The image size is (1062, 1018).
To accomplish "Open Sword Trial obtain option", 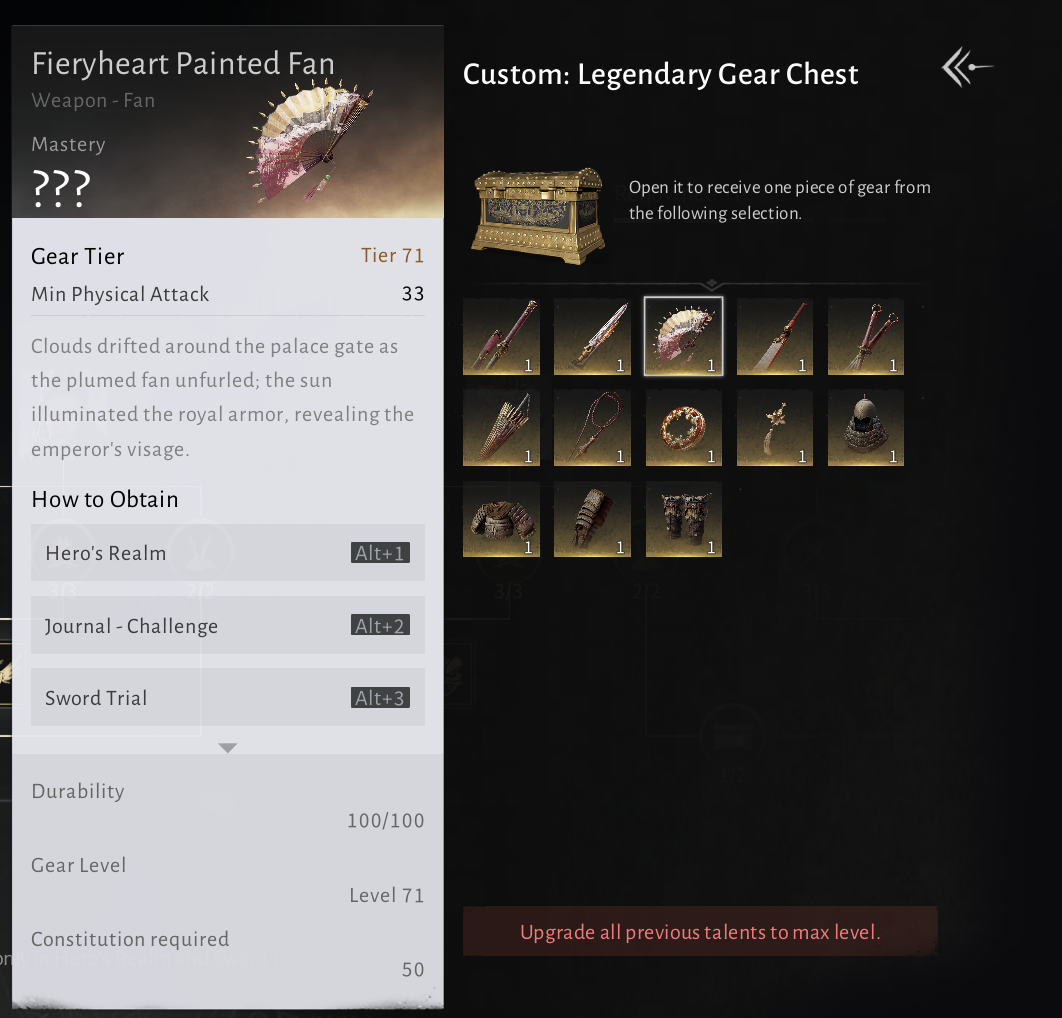I will coord(228,698).
